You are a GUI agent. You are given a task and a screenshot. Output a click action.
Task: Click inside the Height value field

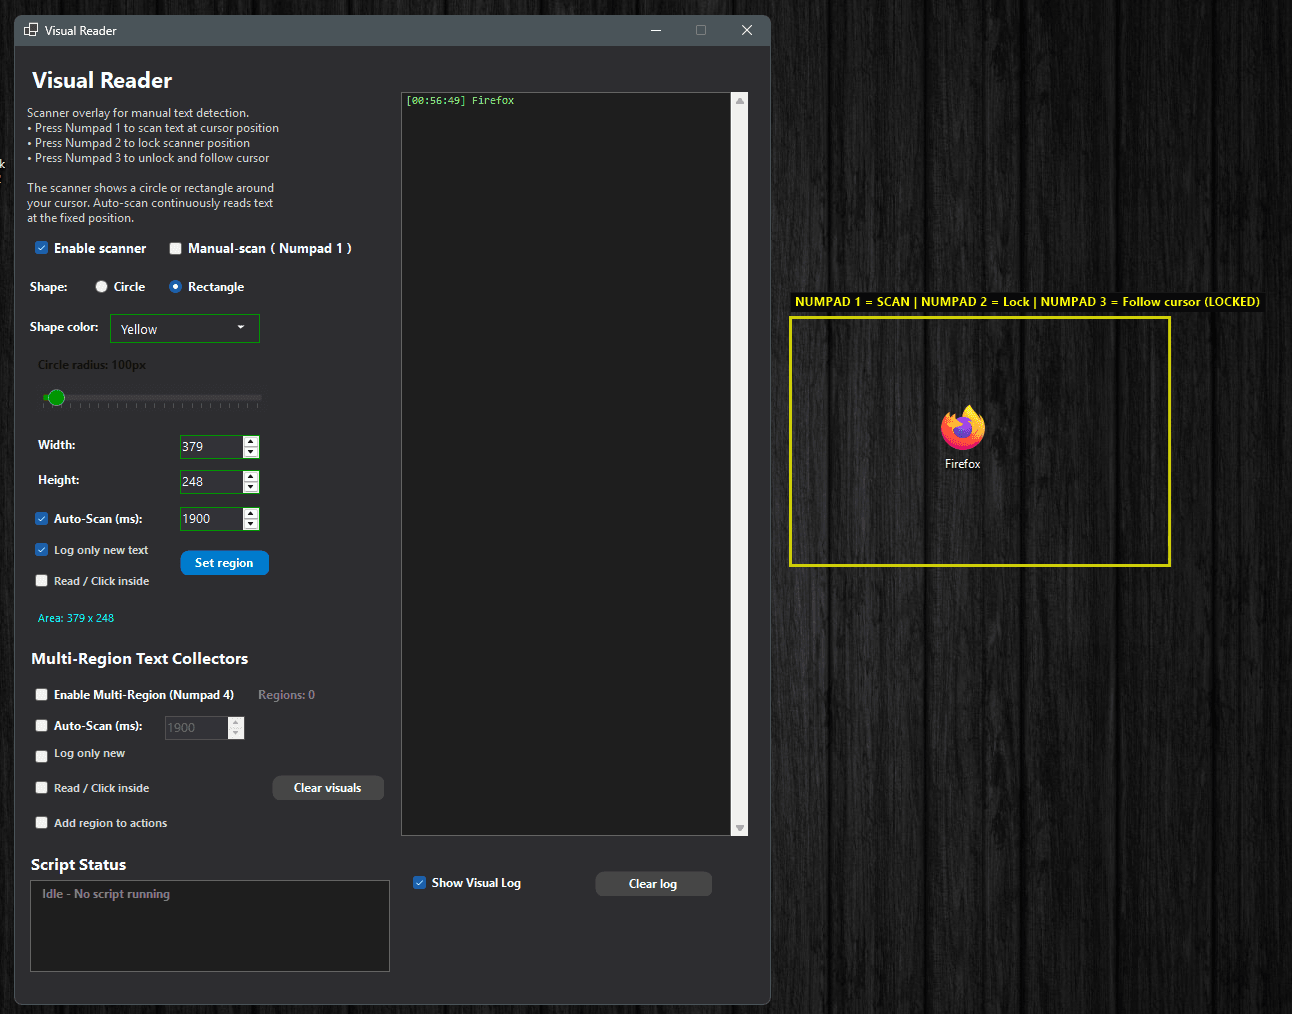coord(210,481)
